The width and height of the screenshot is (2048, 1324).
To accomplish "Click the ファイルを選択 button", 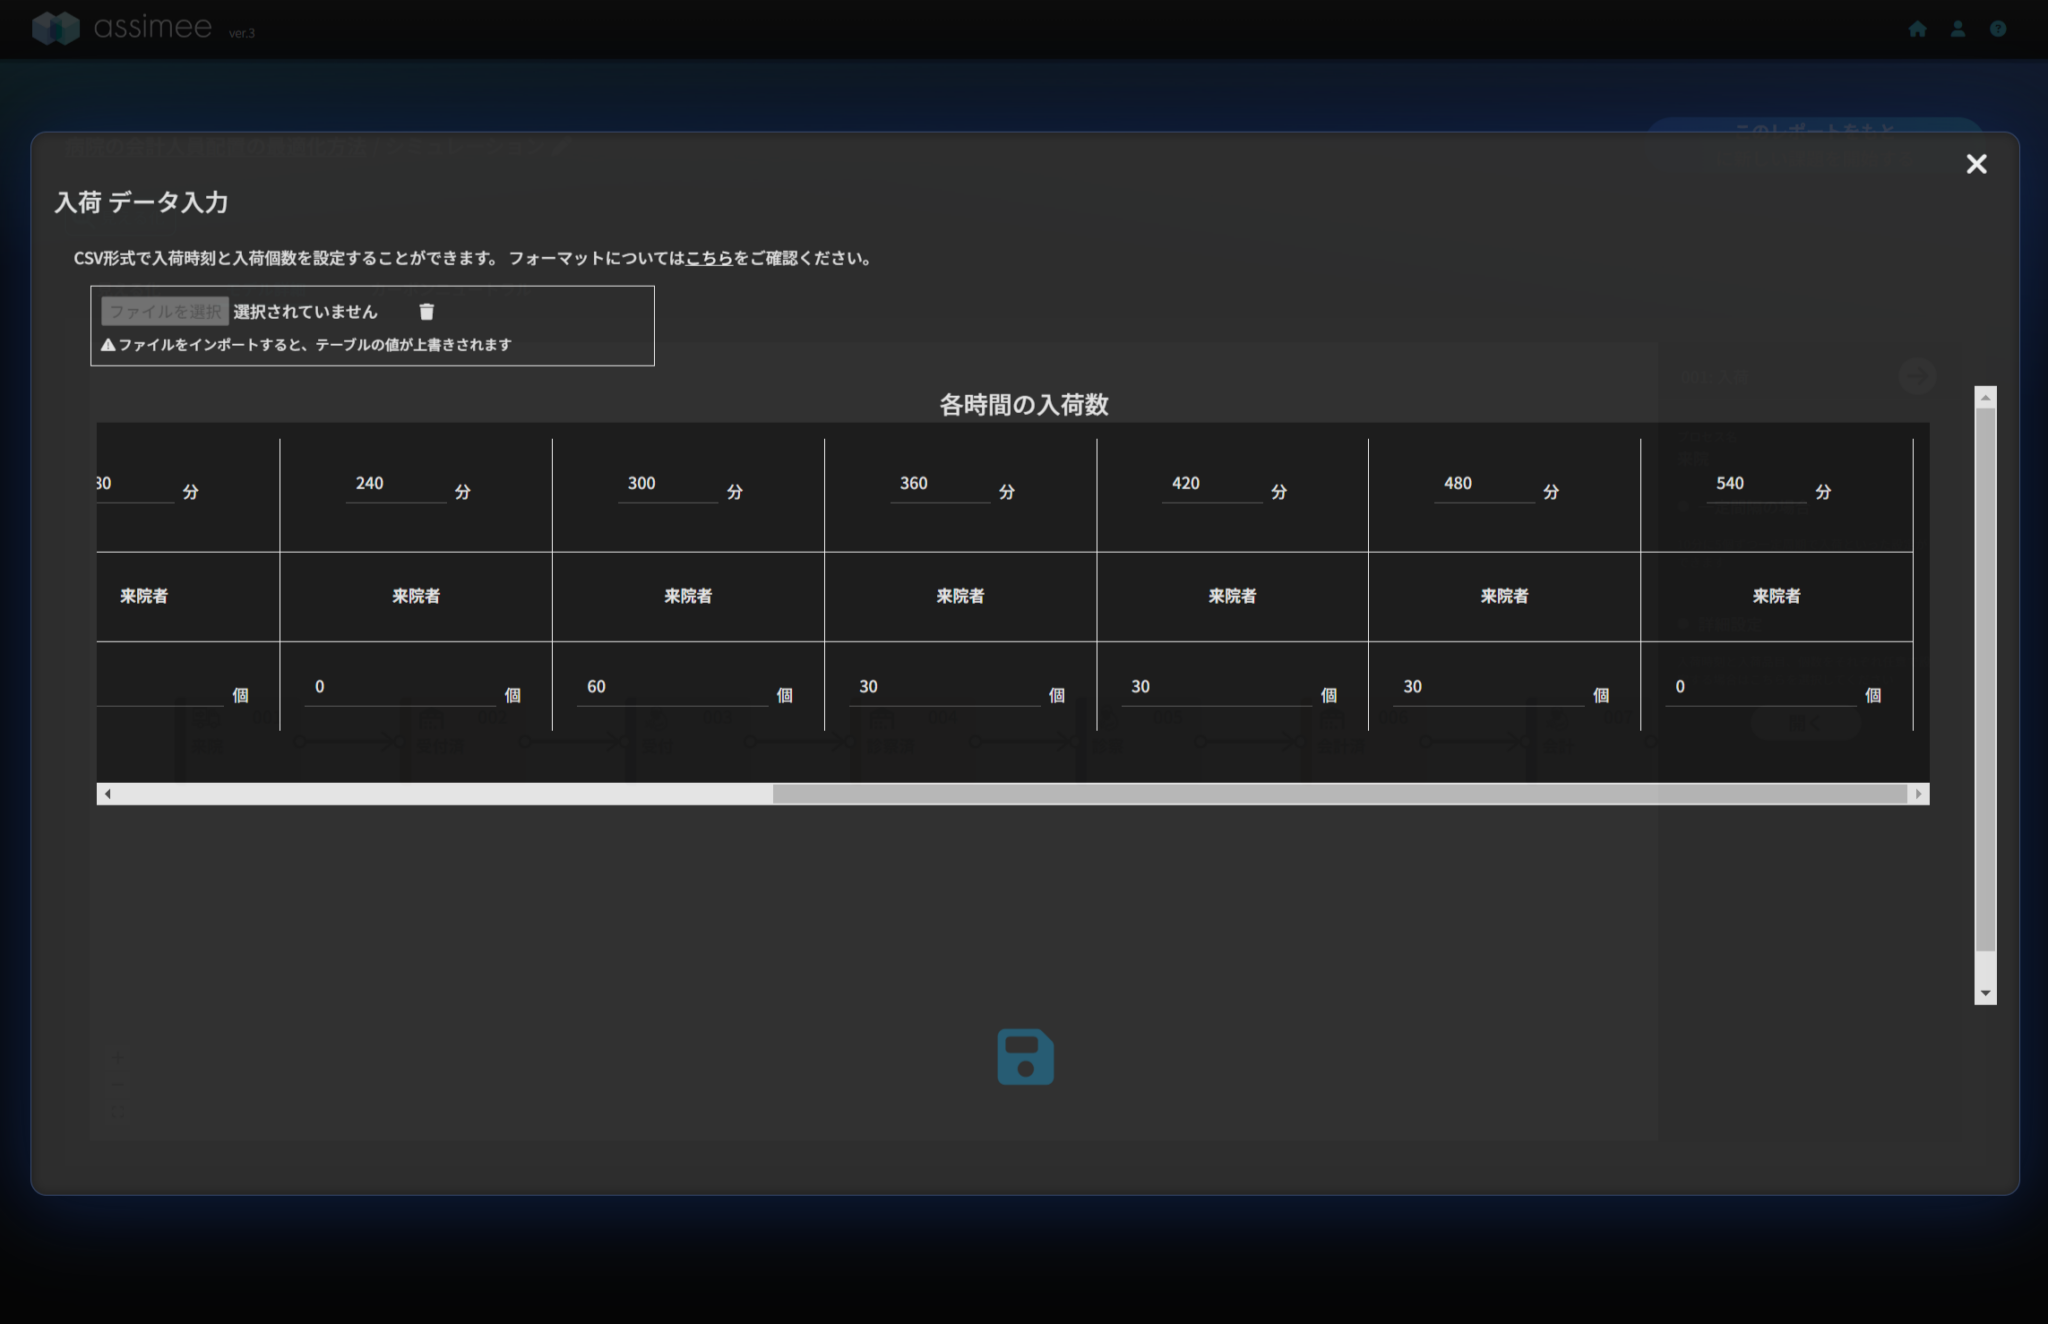I will click(165, 312).
